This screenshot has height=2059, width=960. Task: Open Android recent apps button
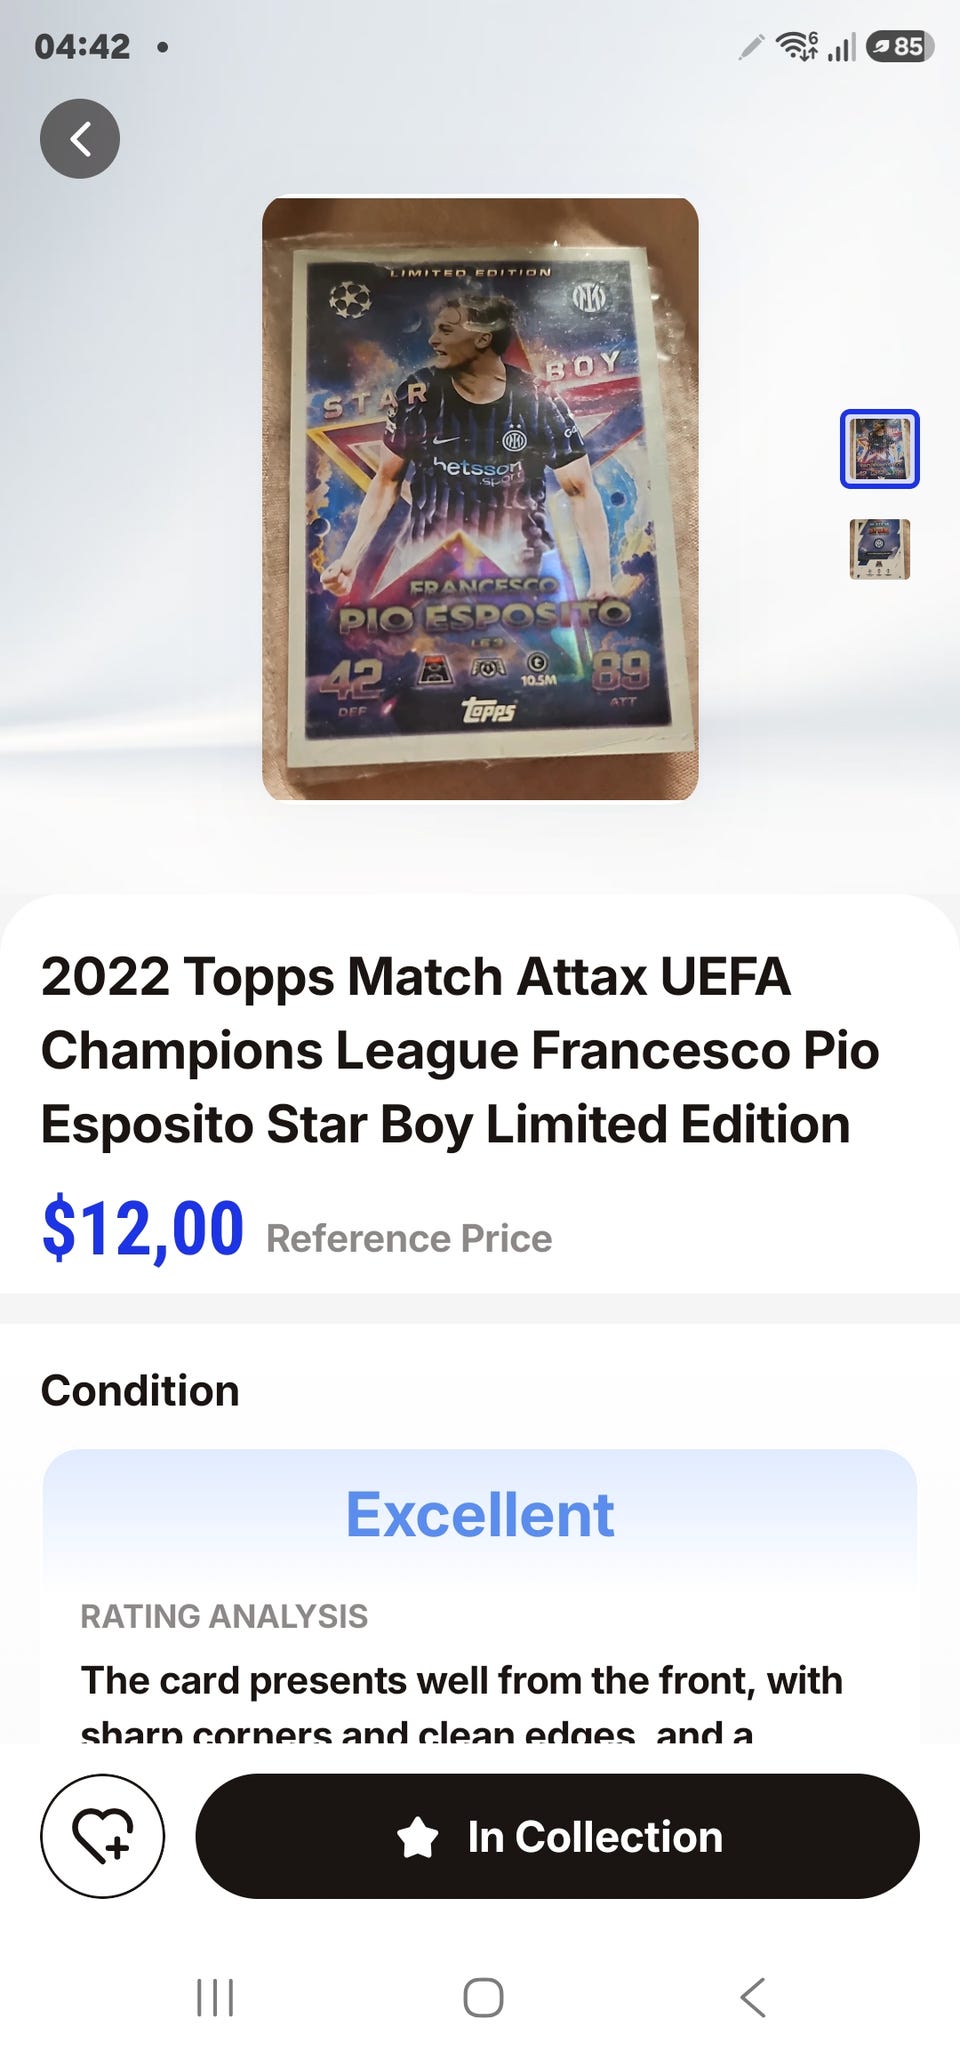(215, 1997)
